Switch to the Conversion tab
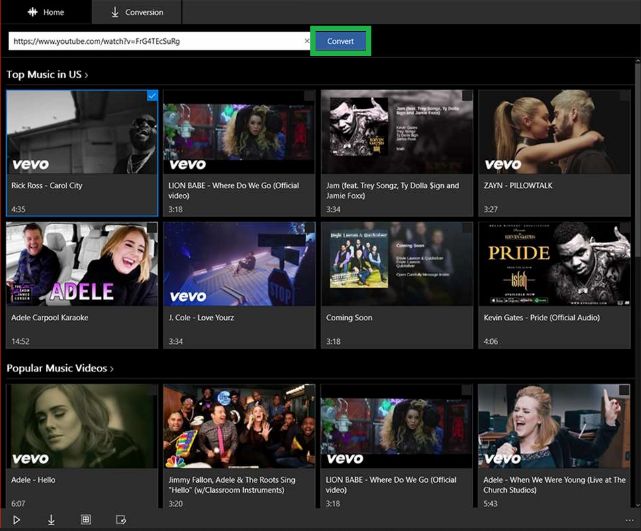Image resolution: width=641 pixels, height=531 pixels. coord(137,12)
